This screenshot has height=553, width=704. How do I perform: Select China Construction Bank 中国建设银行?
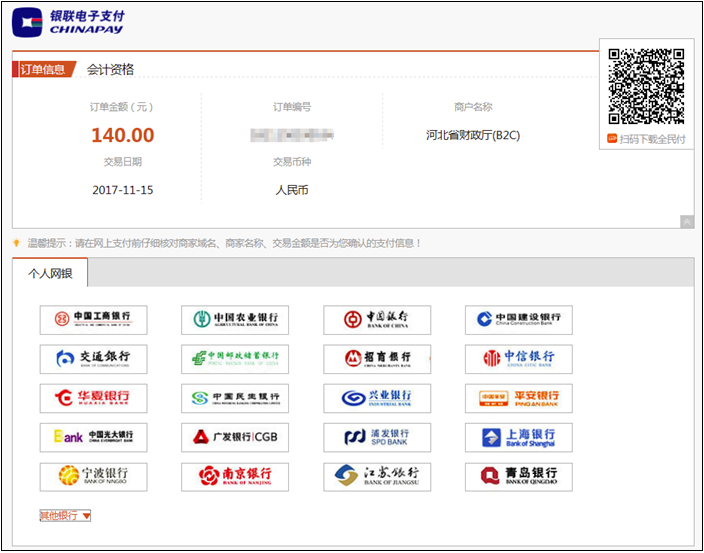coord(518,320)
